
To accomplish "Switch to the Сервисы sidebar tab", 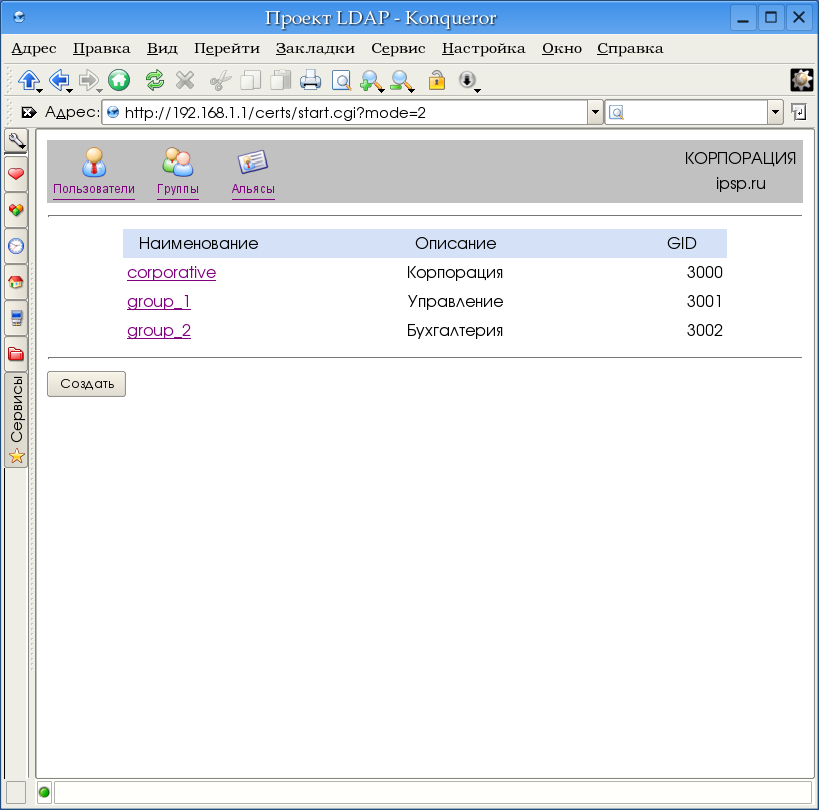I will click(x=16, y=419).
